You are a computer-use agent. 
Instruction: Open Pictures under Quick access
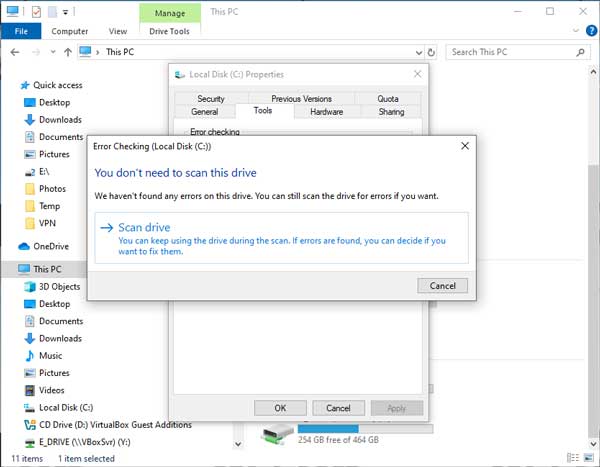tap(47, 154)
